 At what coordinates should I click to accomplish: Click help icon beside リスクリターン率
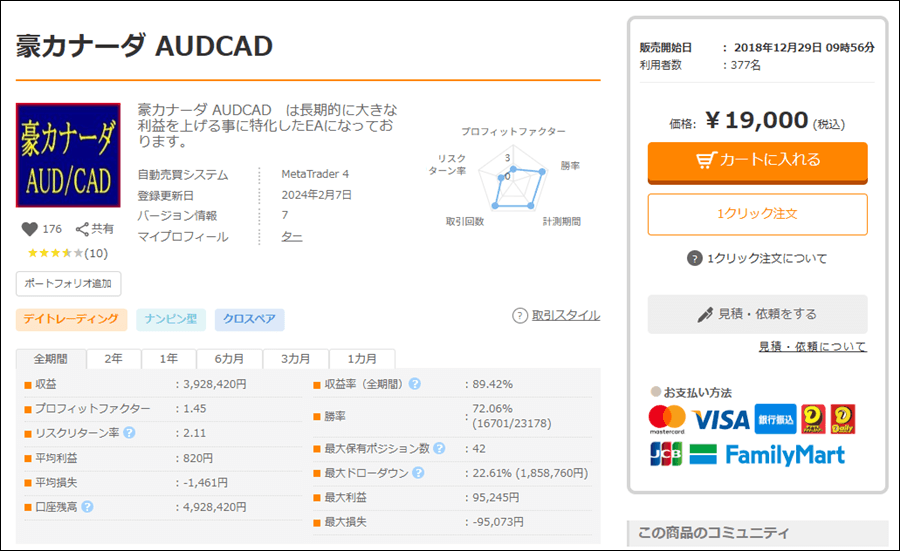[129, 432]
